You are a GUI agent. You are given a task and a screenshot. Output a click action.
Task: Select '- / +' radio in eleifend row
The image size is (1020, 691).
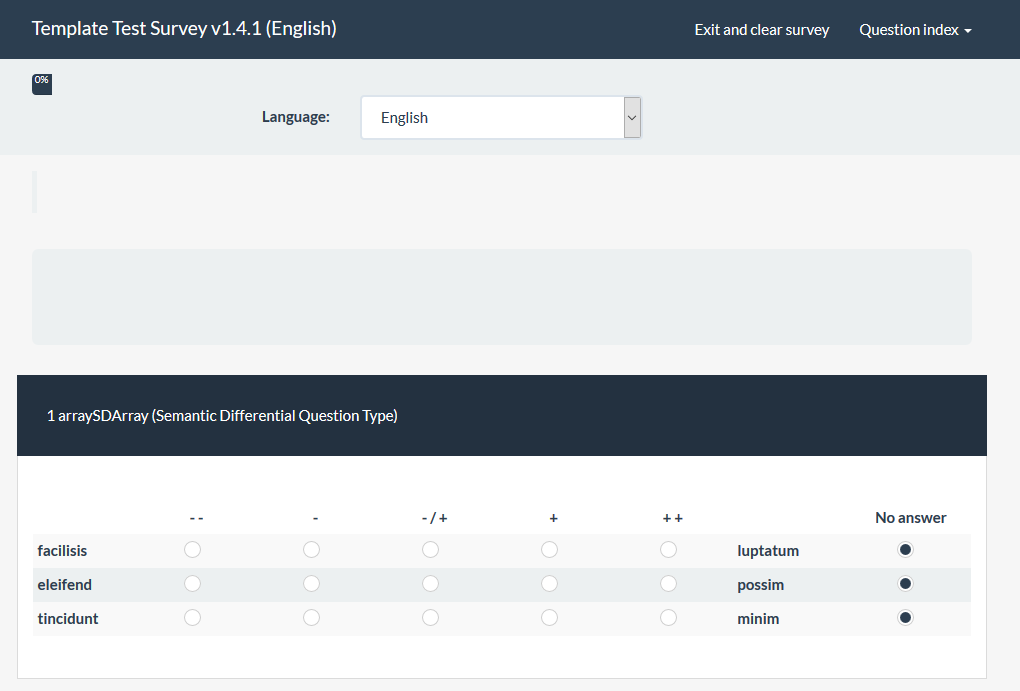click(x=430, y=584)
